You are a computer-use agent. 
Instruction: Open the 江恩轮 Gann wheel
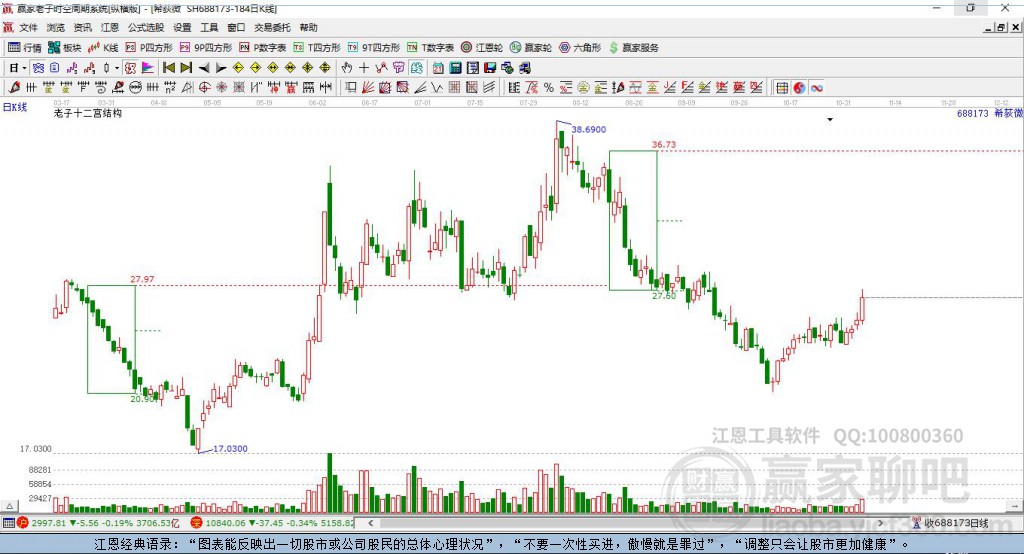(x=482, y=48)
